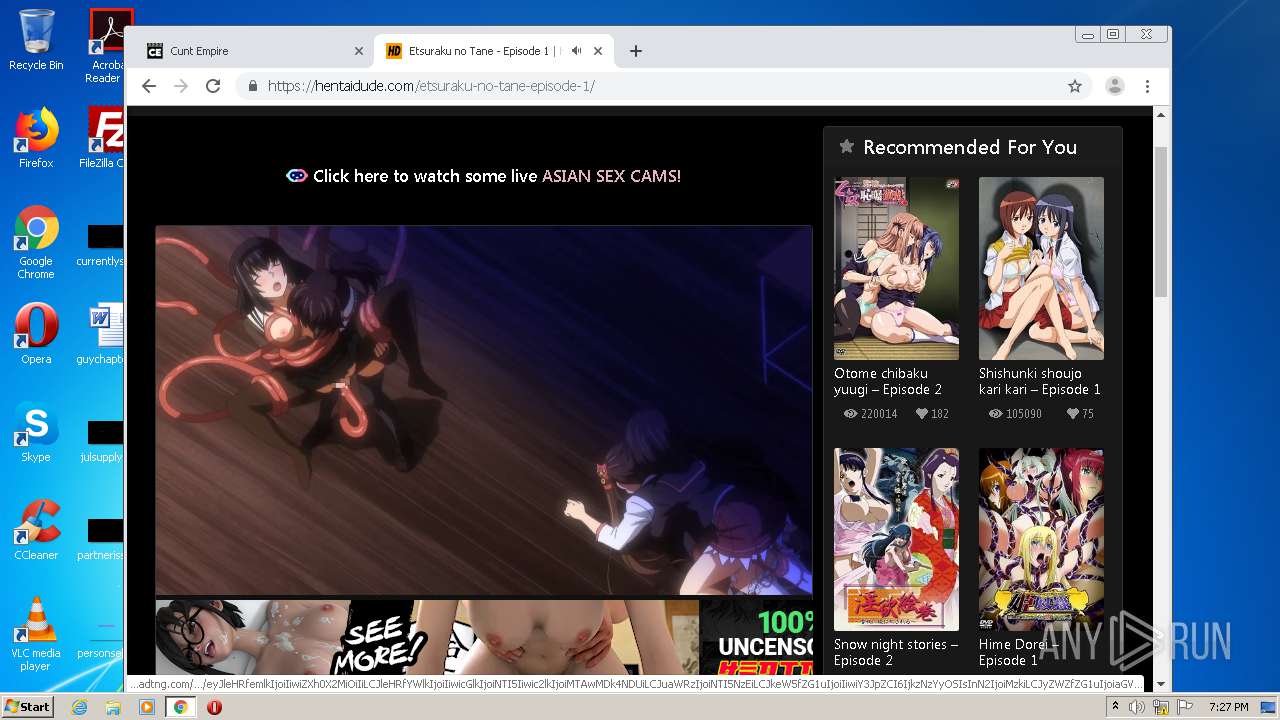This screenshot has width=1280, height=720.
Task: Launch Firefox from the desktop
Action: (36, 138)
